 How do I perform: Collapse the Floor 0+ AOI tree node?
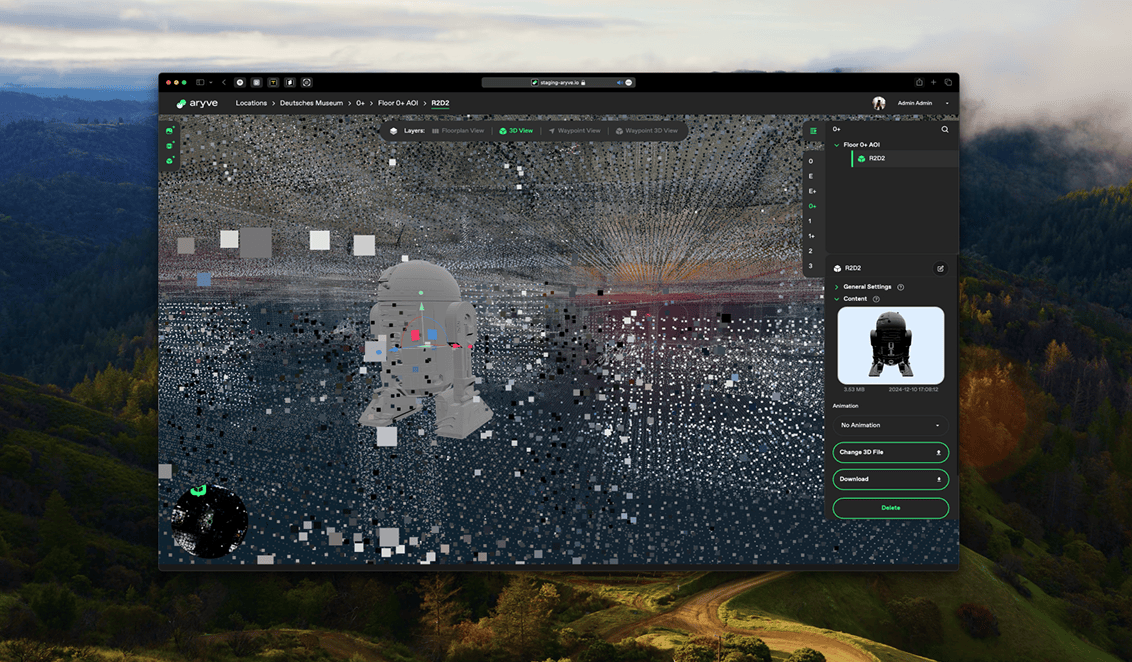click(837, 145)
